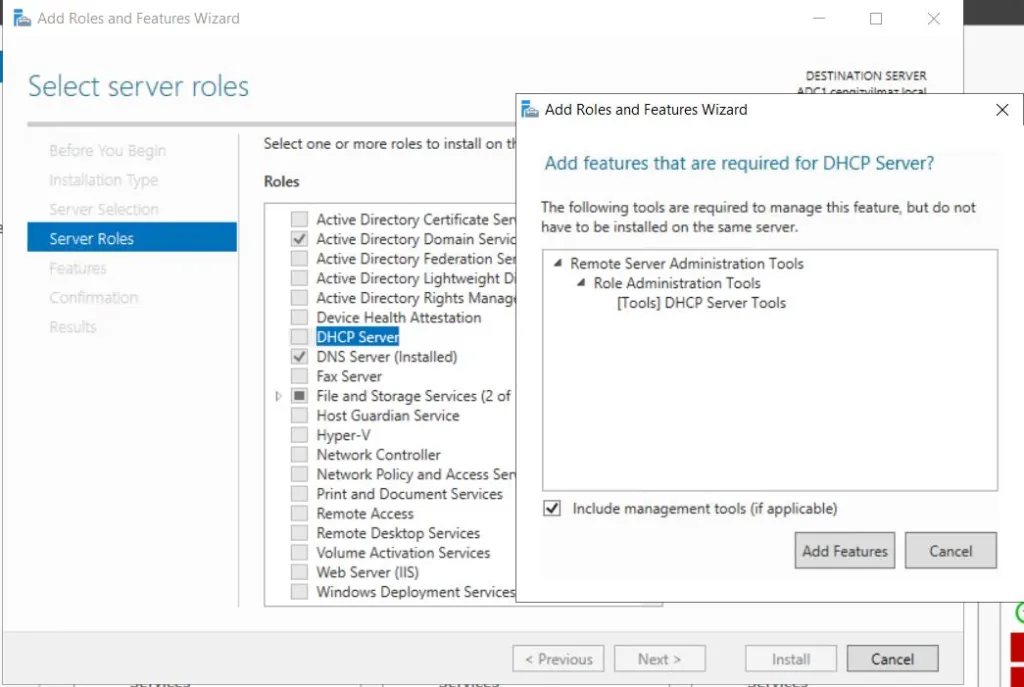This screenshot has width=1024, height=687.
Task: Check Network Policy and Access Services role
Action: click(299, 474)
